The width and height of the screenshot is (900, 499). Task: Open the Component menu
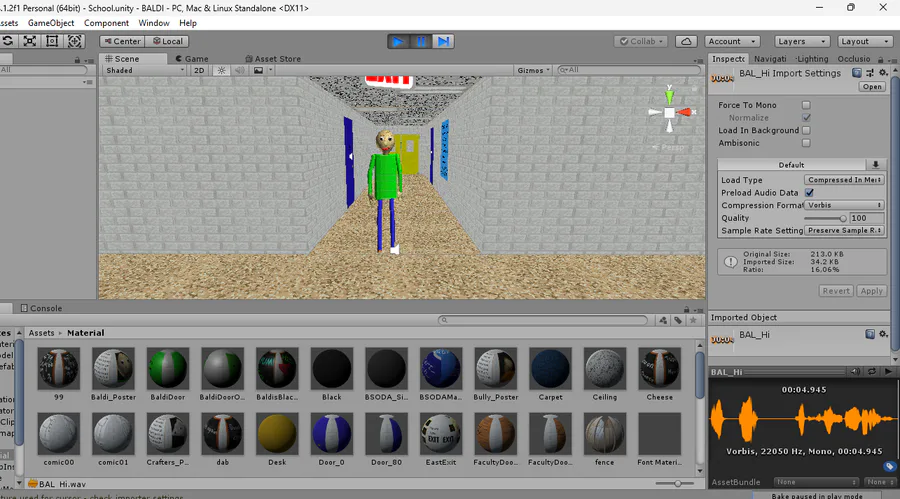(x=106, y=23)
